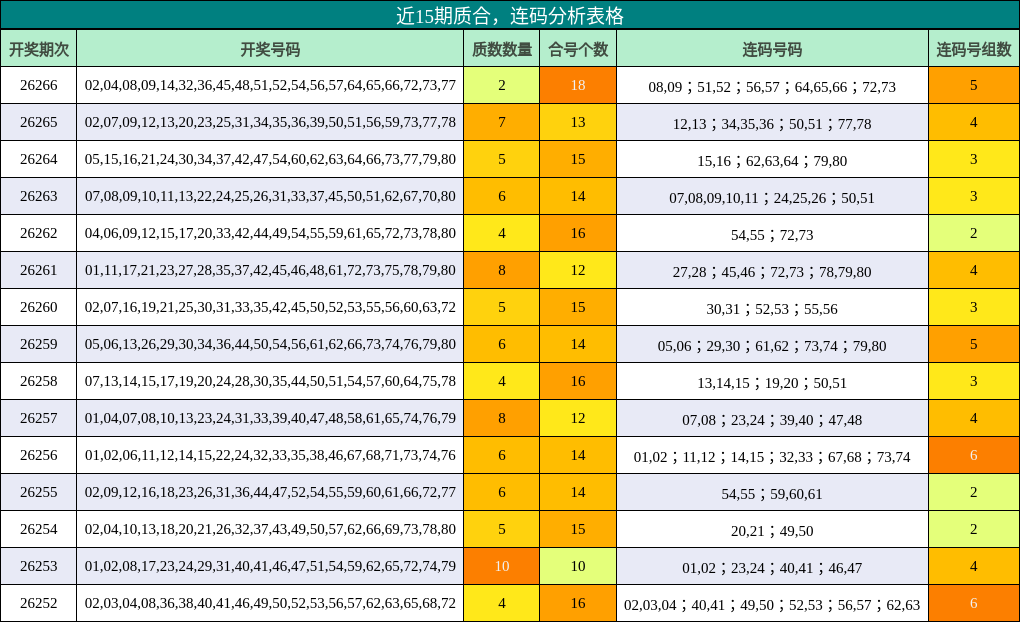Click period number 26262
The height and width of the screenshot is (622, 1020).
click(x=38, y=233)
